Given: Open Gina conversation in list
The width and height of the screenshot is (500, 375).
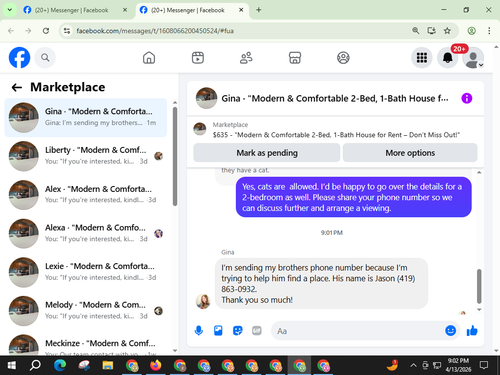Looking at the screenshot, I should [x=86, y=117].
